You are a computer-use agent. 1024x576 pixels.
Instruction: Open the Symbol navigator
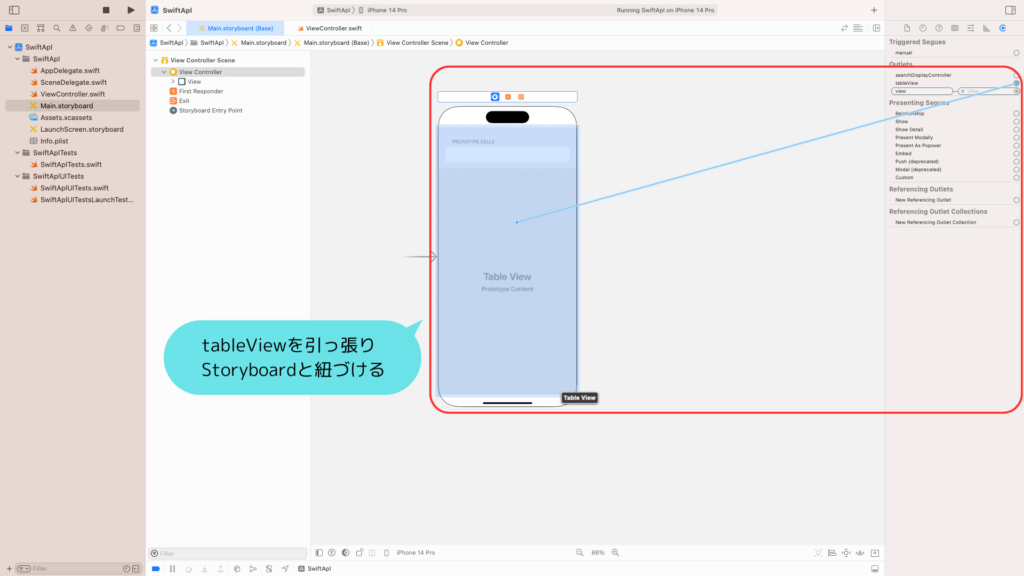[40, 28]
